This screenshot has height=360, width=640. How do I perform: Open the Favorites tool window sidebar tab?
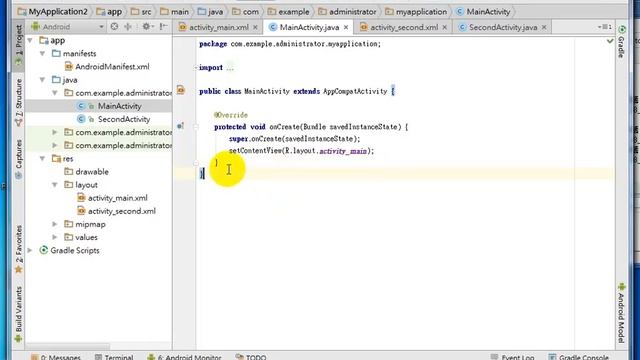tap(19, 249)
